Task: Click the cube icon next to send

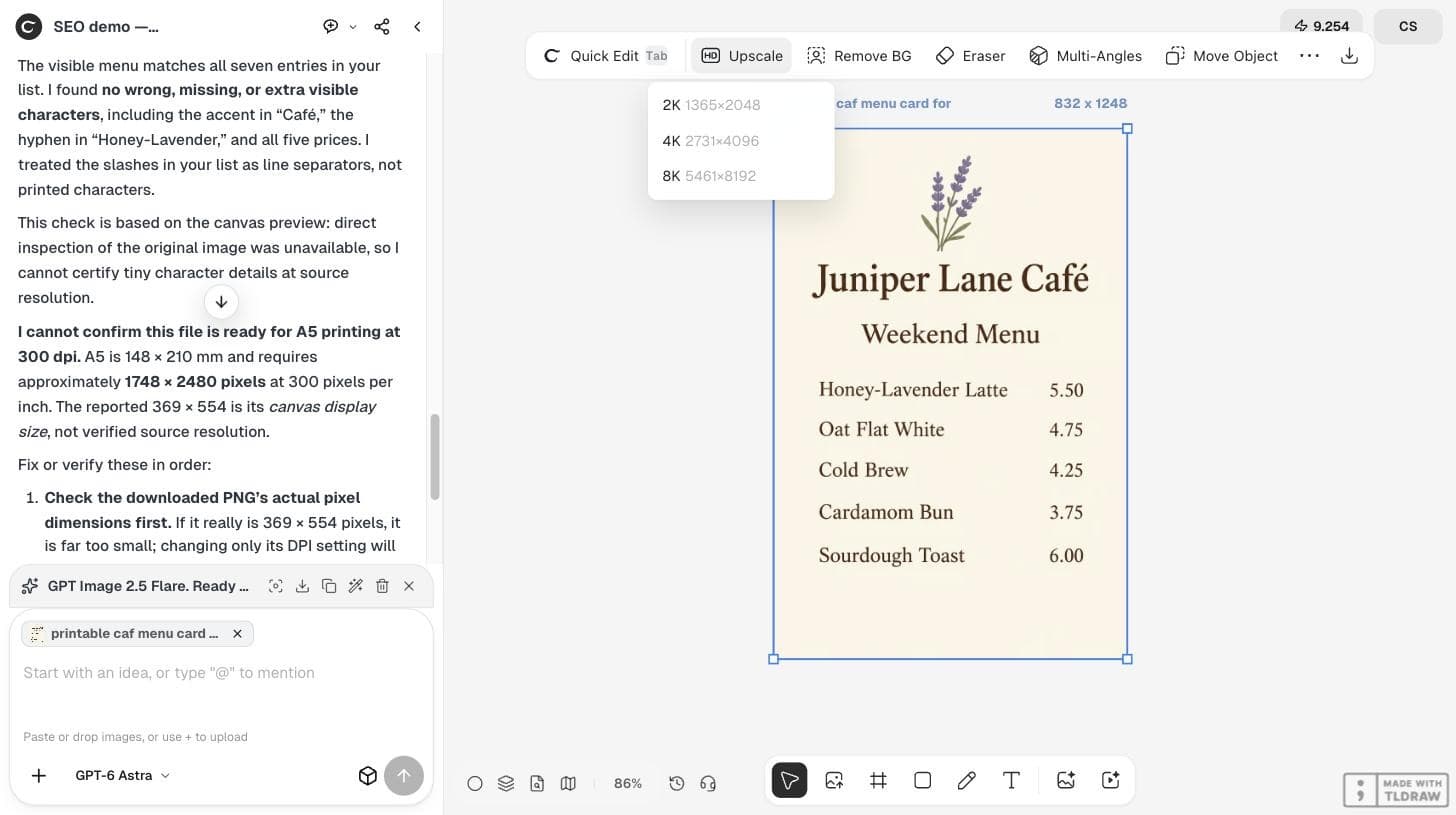Action: click(367, 775)
